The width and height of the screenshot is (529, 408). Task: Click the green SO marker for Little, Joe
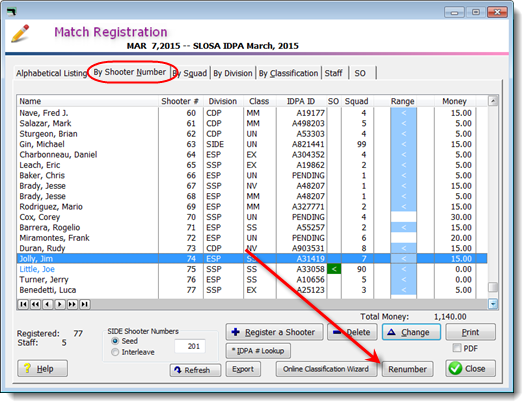[x=334, y=269]
